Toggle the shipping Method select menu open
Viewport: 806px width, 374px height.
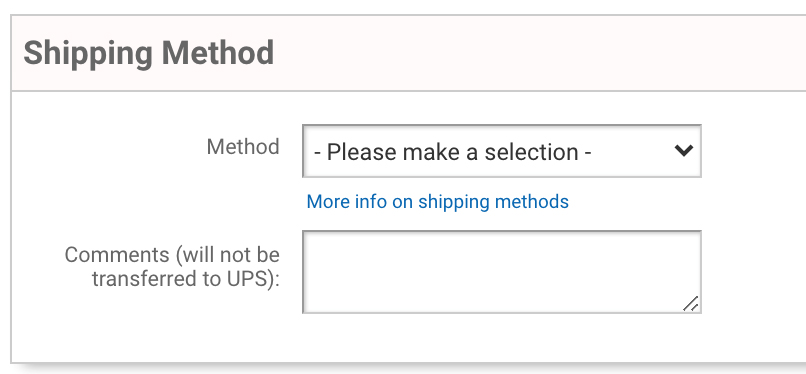point(502,151)
